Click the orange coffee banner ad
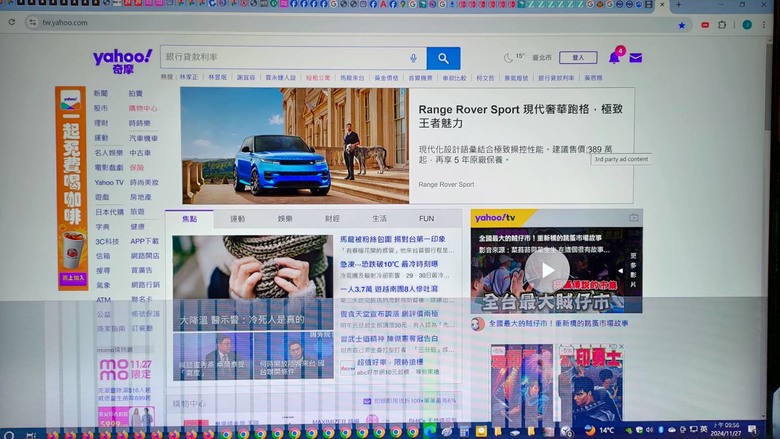The height and width of the screenshot is (439, 780). coord(72,188)
